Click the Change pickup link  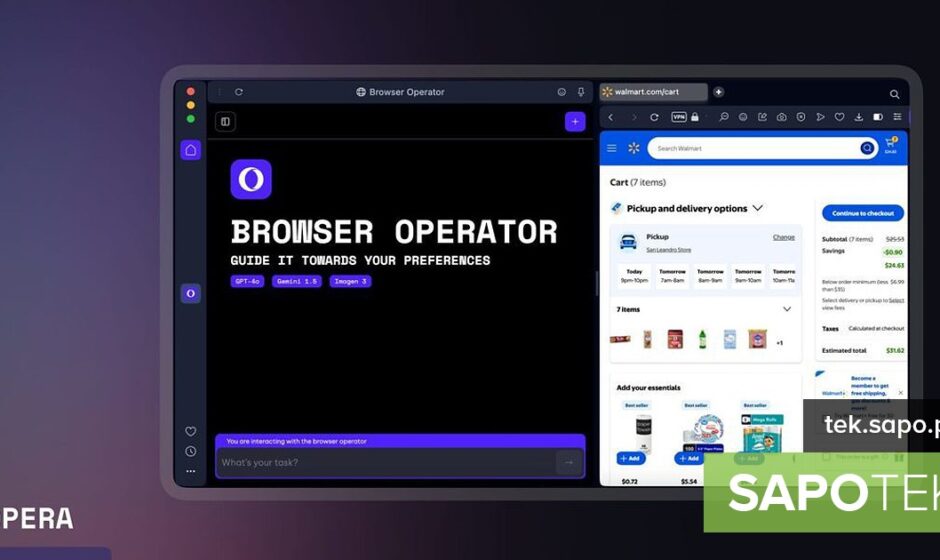(x=784, y=237)
